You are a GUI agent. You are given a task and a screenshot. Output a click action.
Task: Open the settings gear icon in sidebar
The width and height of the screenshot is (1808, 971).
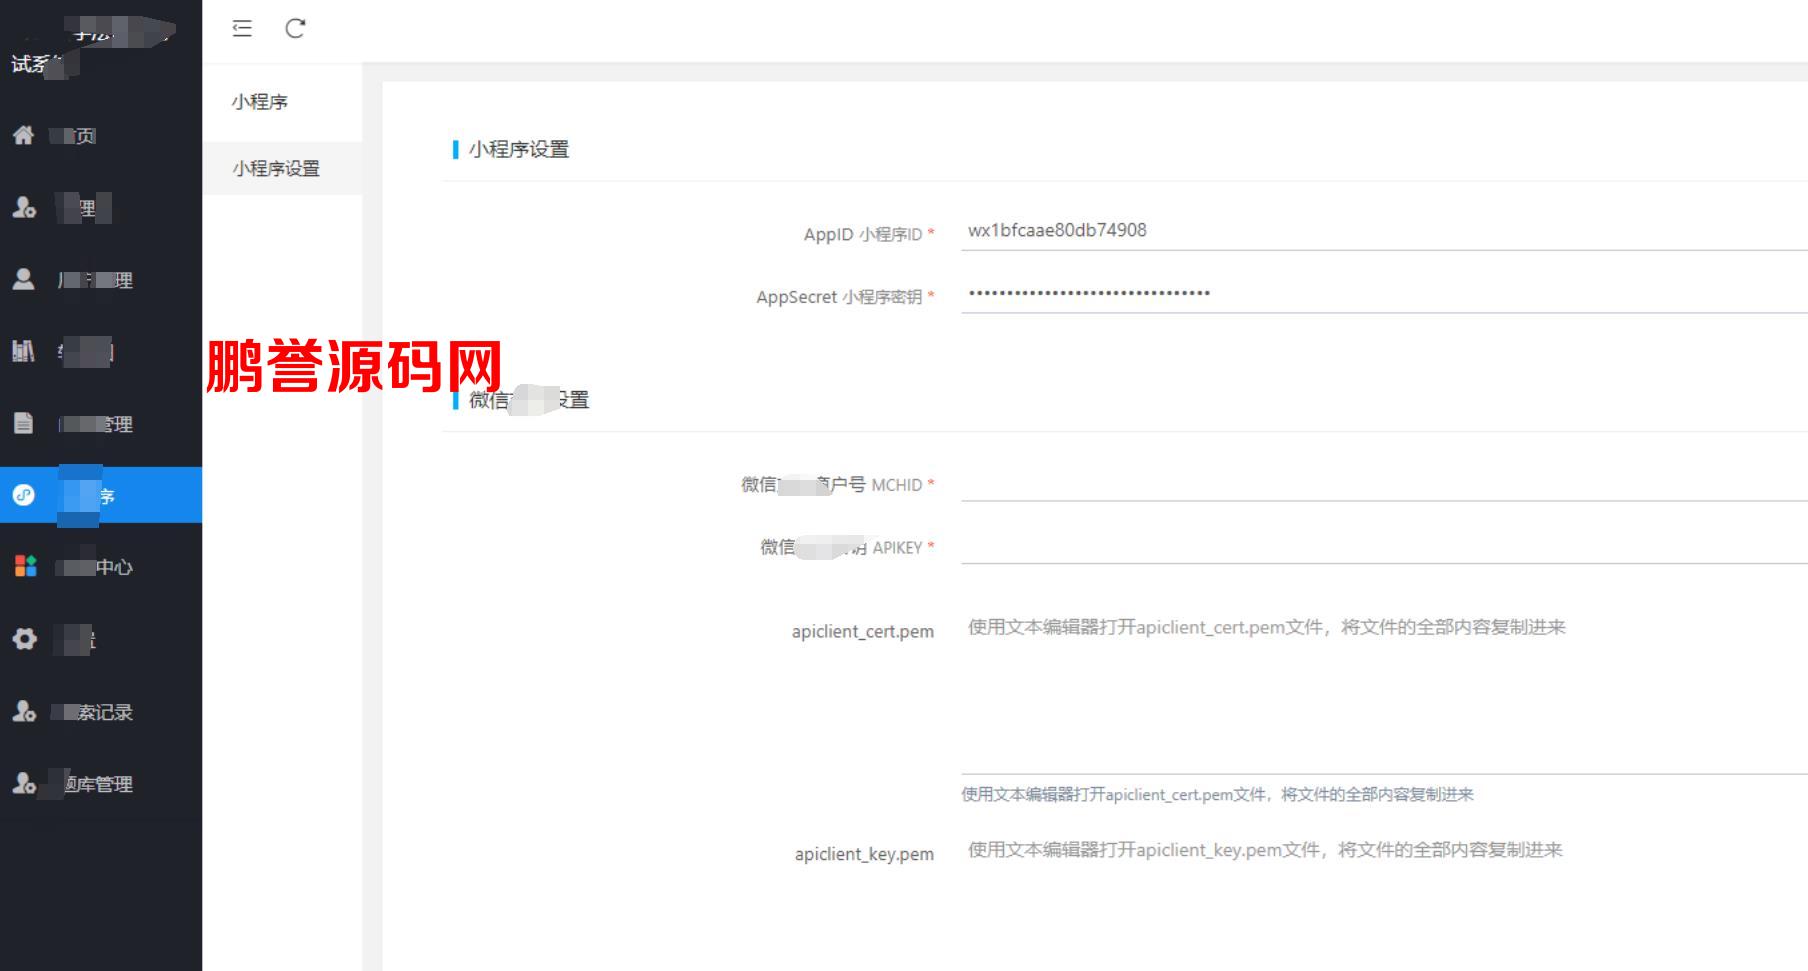[x=25, y=639]
